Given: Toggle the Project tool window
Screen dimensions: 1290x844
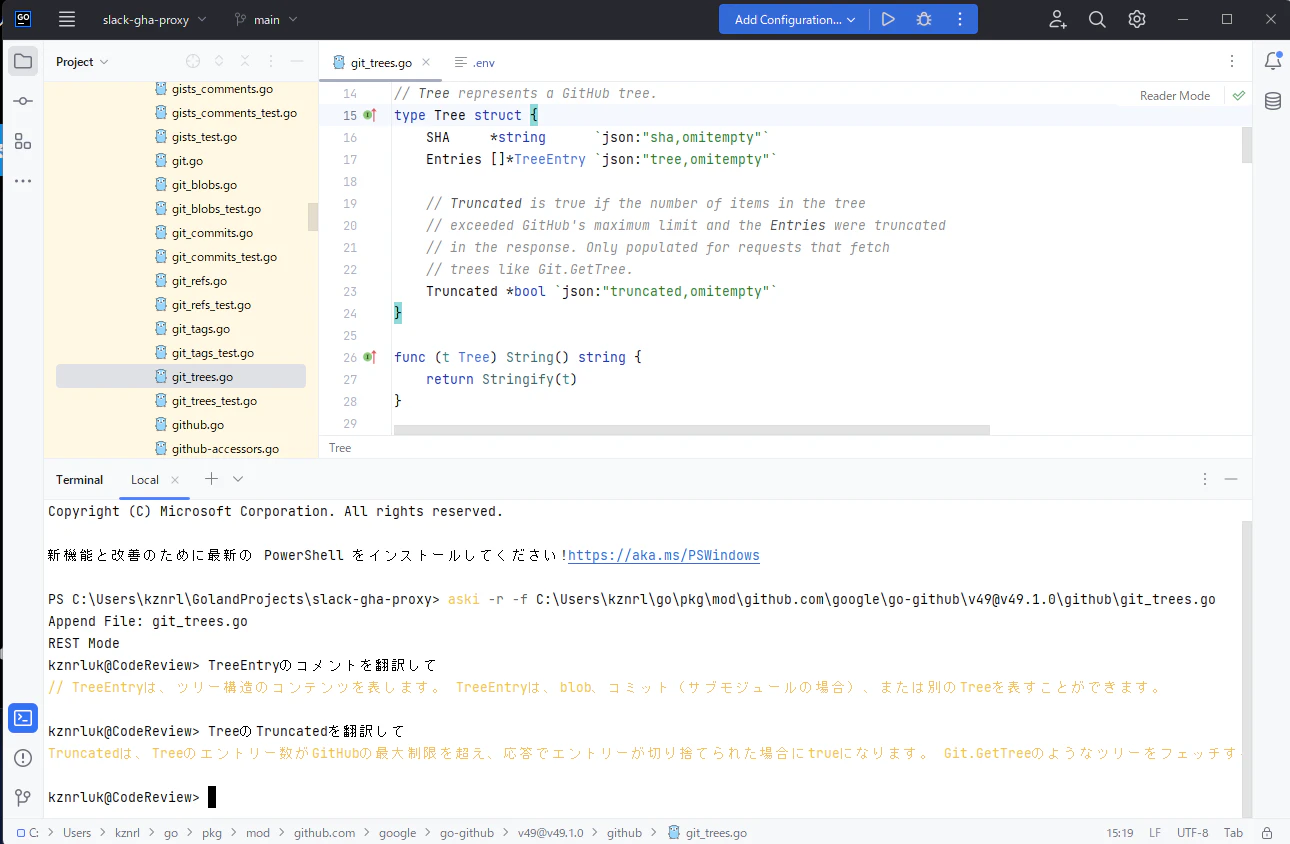Looking at the screenshot, I should (23, 62).
